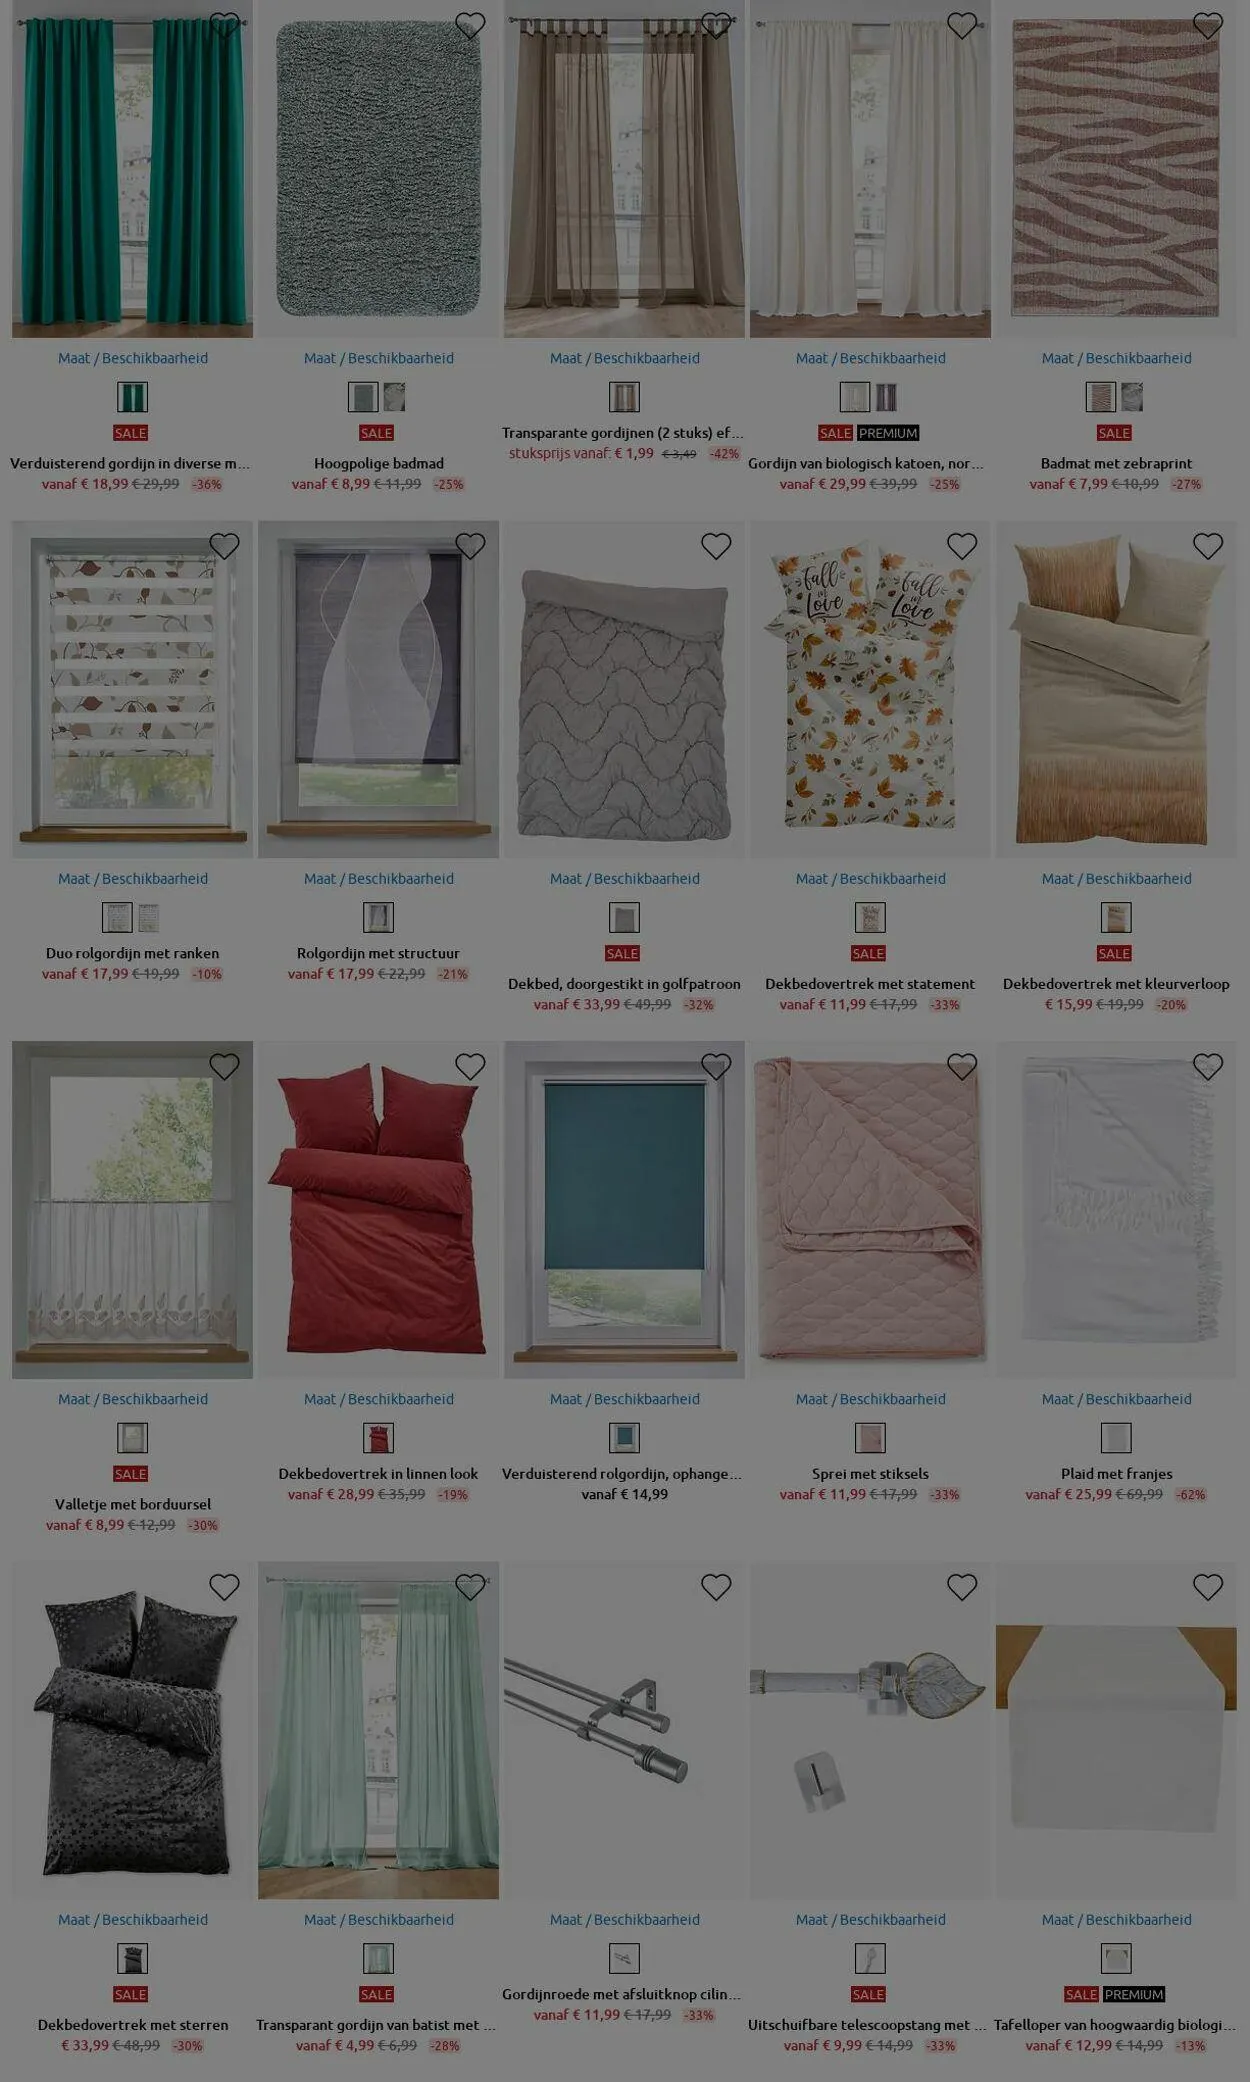Screen dimensions: 1250x2082
Task: Tap heart on Gordijnroede met afsluitknop
Action: tap(716, 1587)
